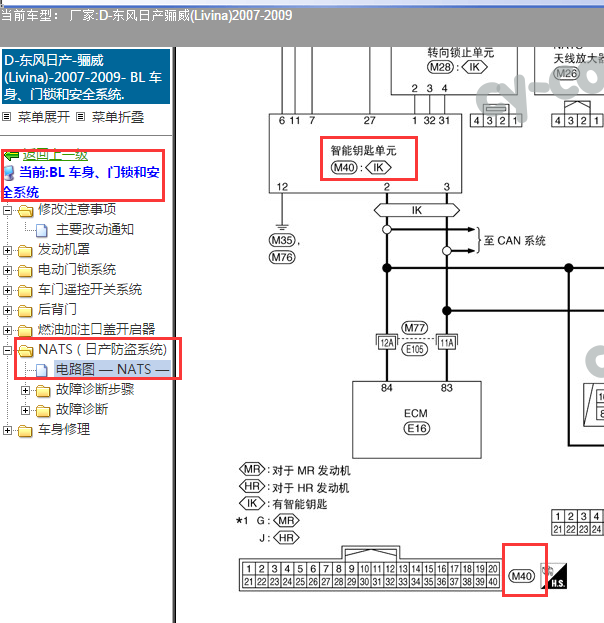Expand the 后背门 folder

tap(7, 310)
